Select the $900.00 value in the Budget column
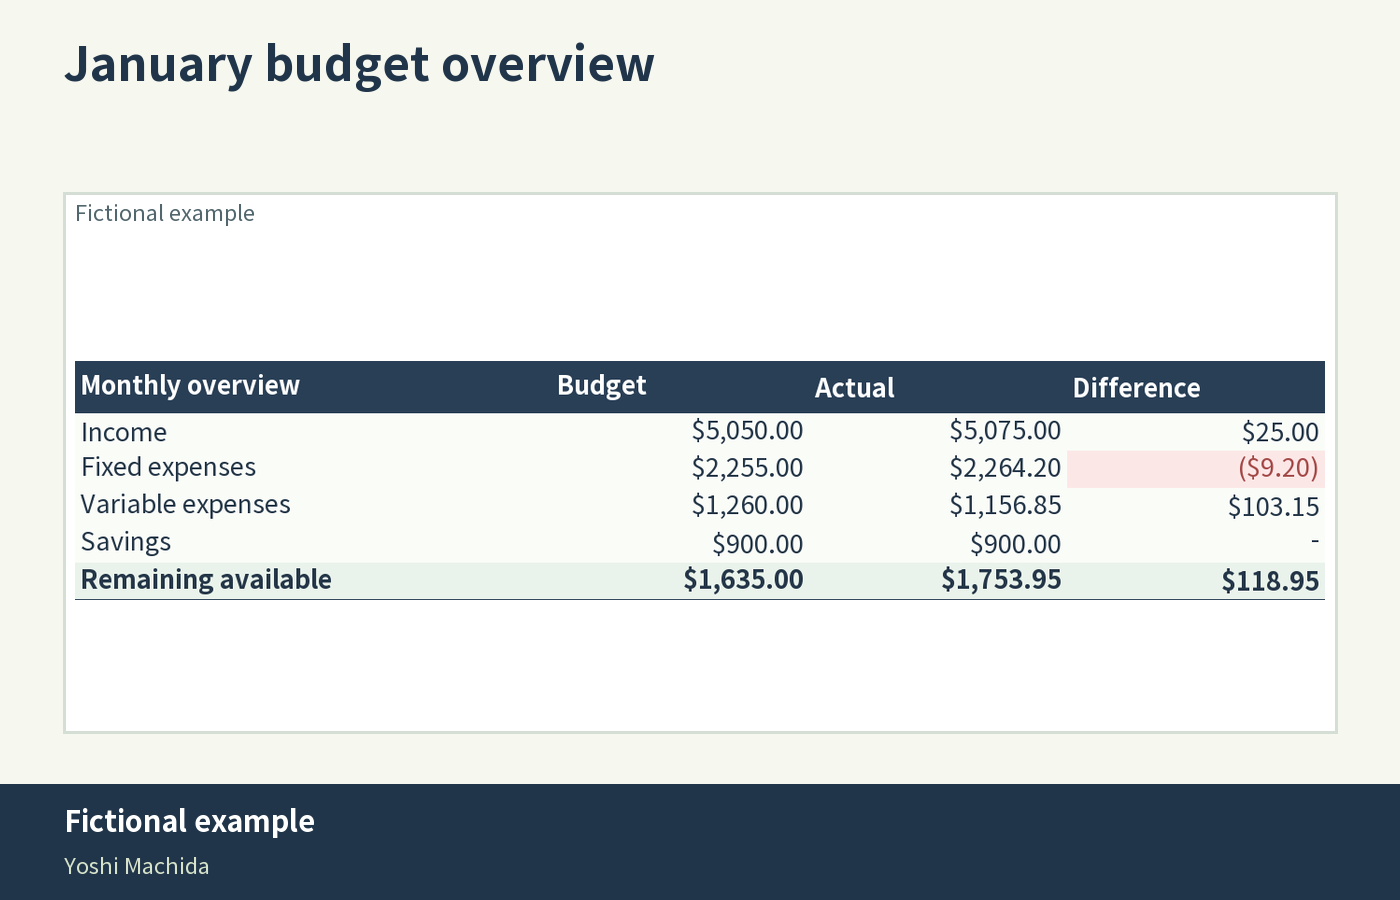 (x=758, y=544)
